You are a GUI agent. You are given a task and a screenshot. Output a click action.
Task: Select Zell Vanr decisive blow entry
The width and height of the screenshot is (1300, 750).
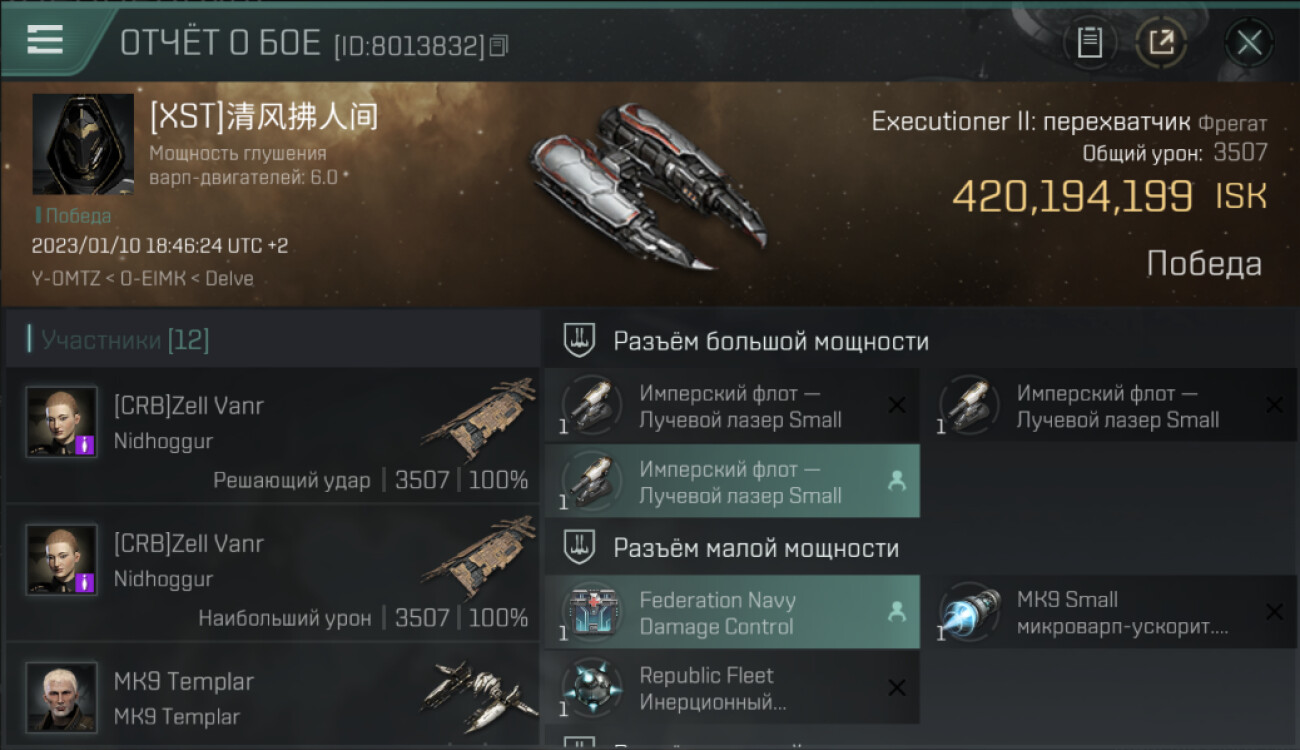coord(272,435)
